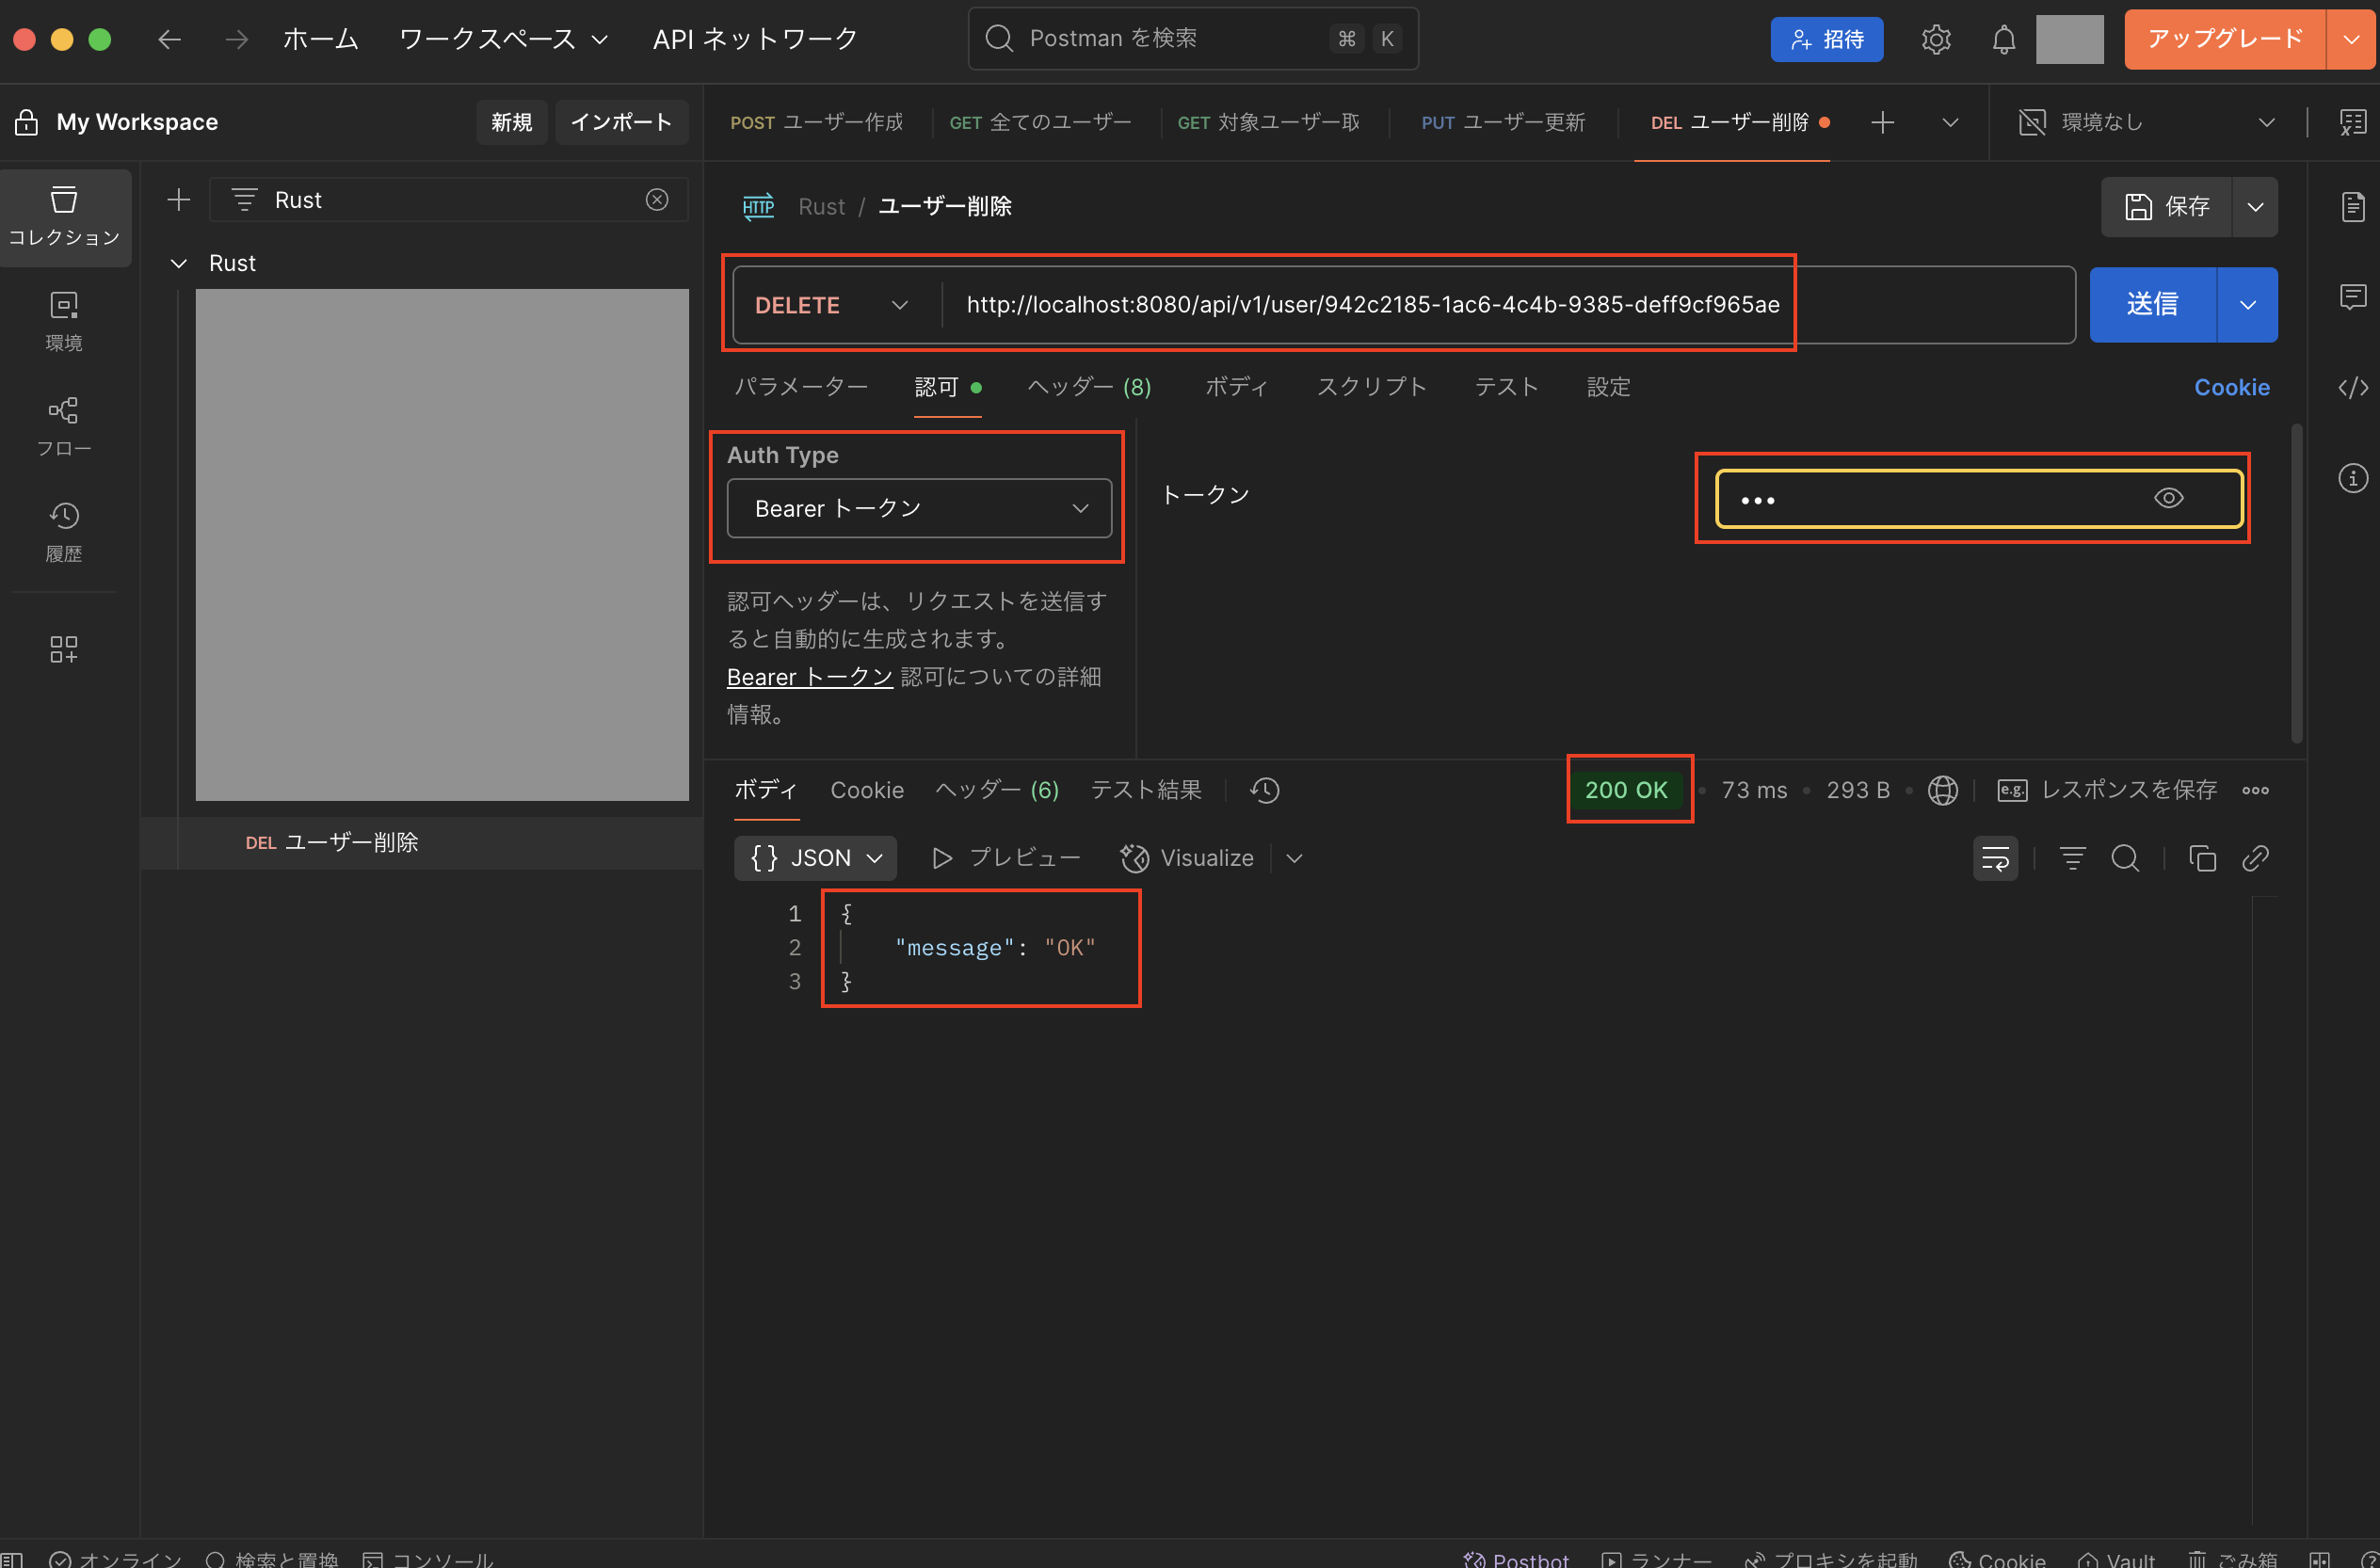Open the フロー flows sidebar panel
2380x1568 pixels.
click(64, 426)
